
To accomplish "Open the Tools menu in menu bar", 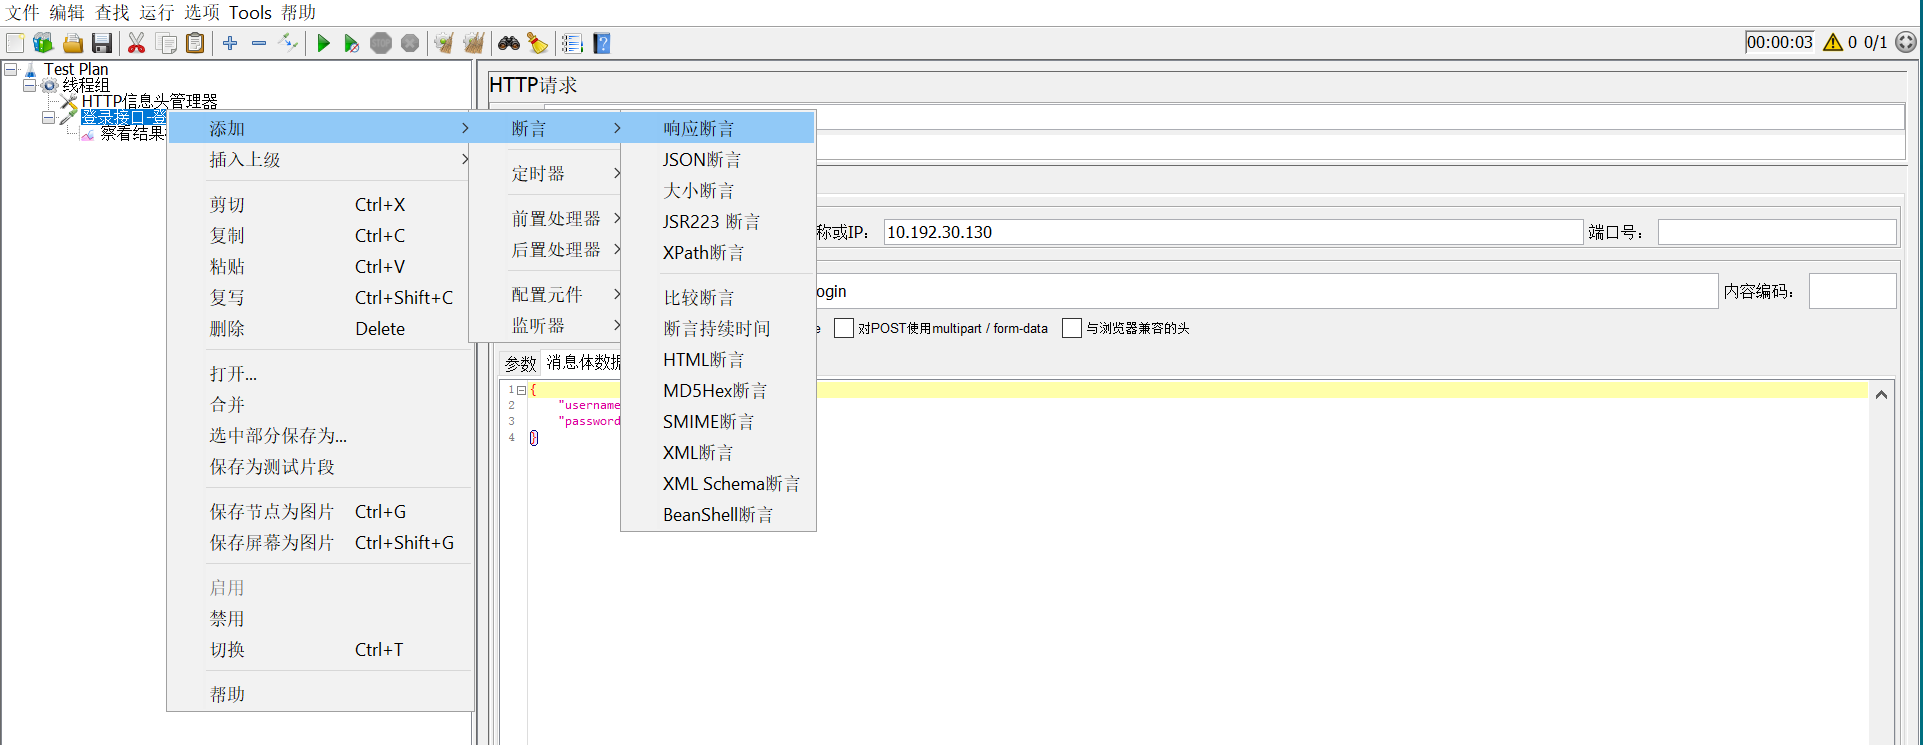I will (250, 12).
